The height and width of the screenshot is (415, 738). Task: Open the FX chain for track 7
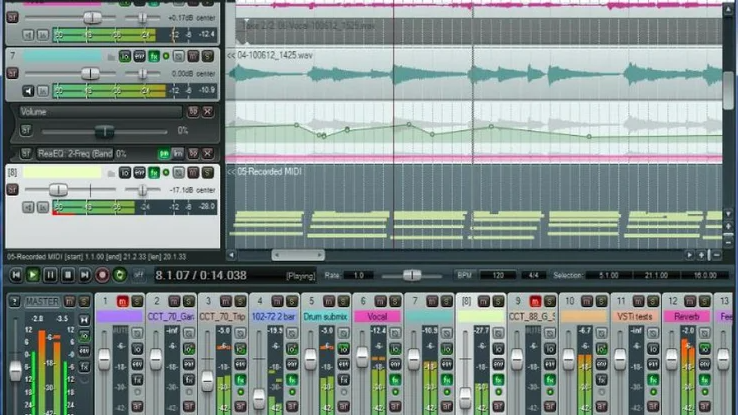(154, 56)
